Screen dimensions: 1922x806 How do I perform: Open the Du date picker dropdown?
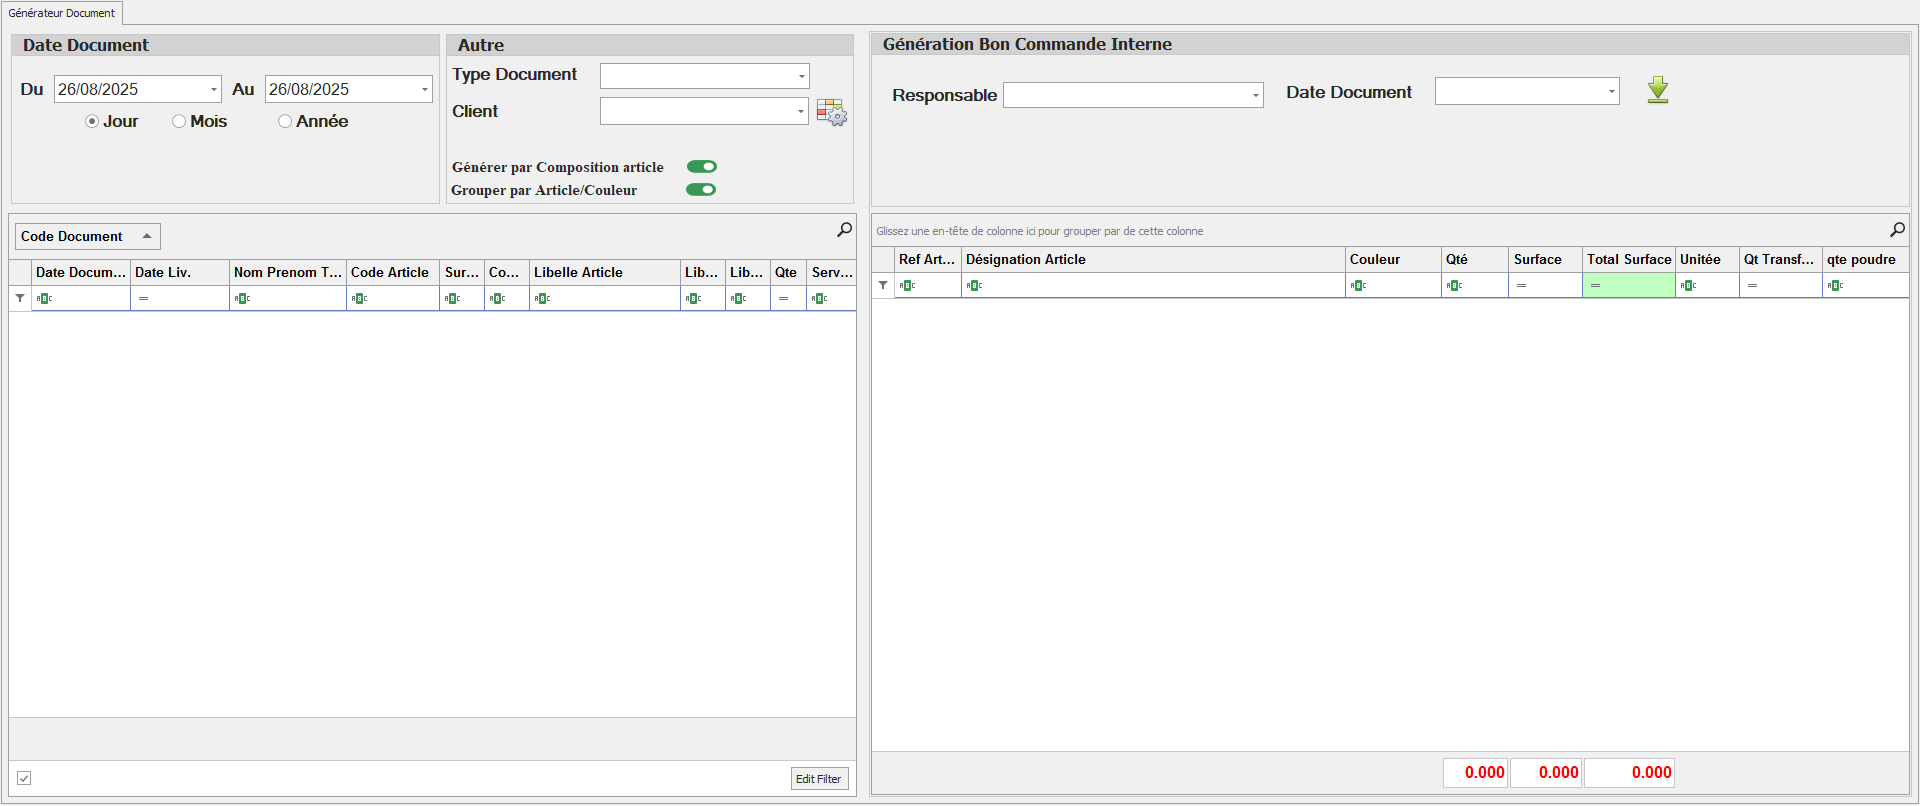213,89
